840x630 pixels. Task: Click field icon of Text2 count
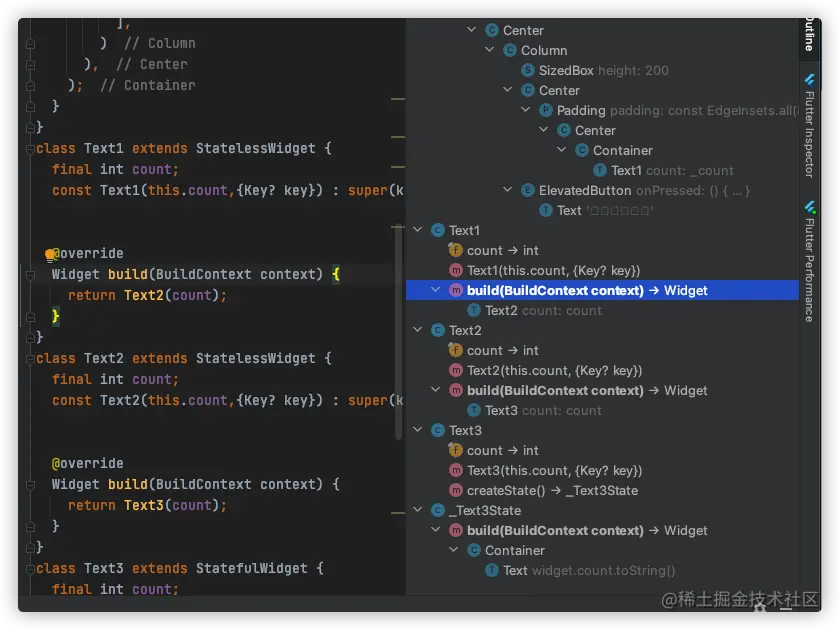(455, 350)
